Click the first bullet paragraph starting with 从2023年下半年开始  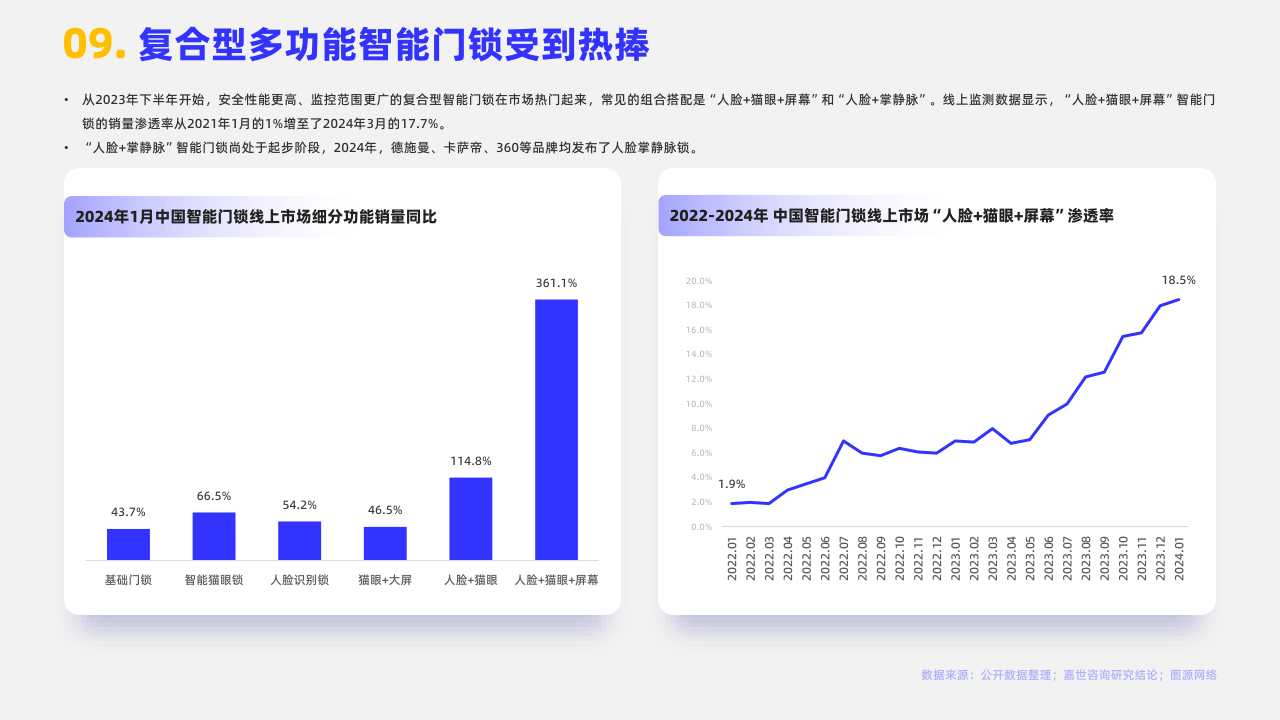pyautogui.click(x=640, y=108)
